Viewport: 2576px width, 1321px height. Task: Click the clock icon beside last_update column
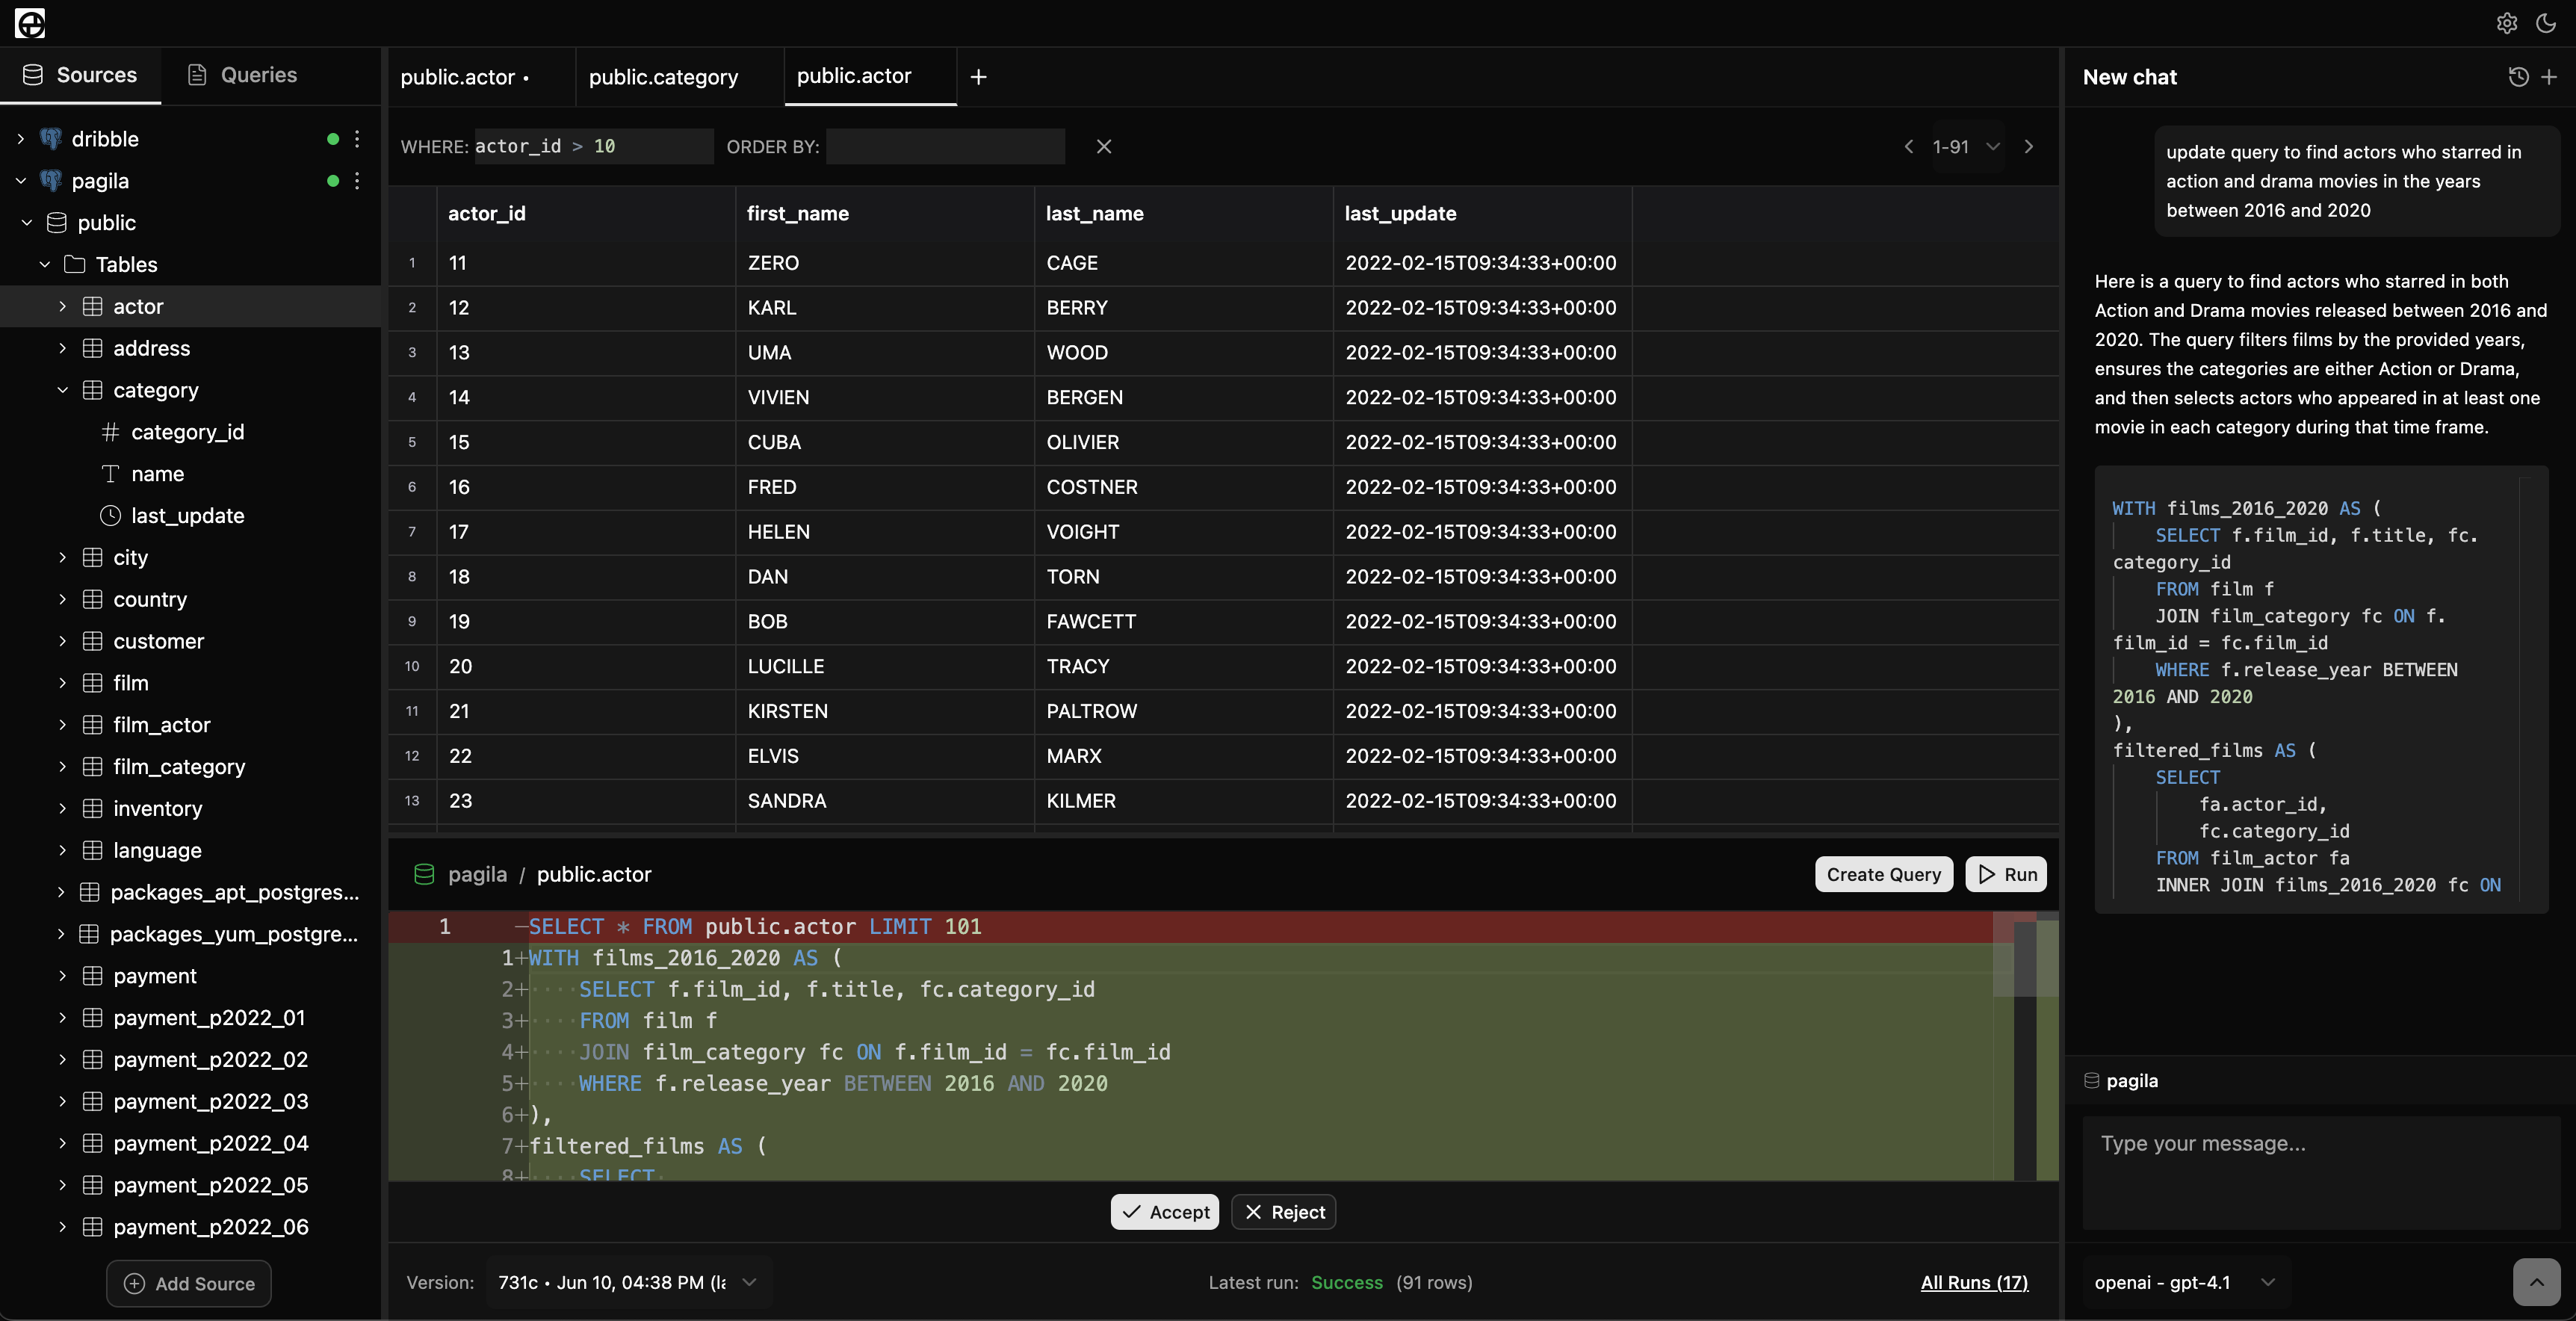[110, 515]
